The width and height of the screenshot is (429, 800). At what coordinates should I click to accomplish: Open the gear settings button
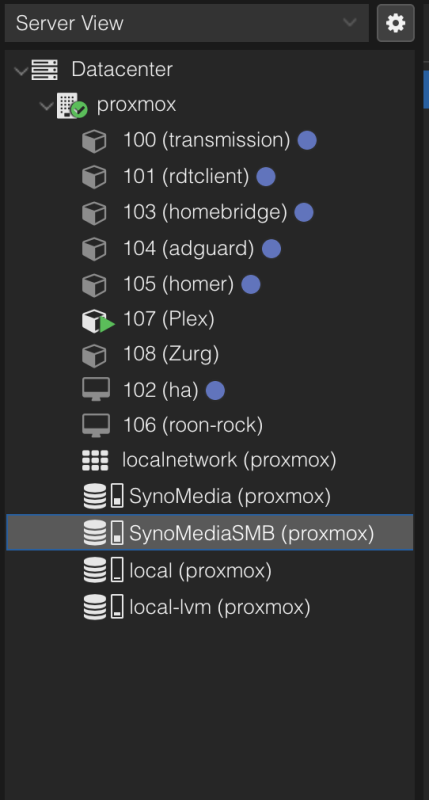tap(395, 23)
